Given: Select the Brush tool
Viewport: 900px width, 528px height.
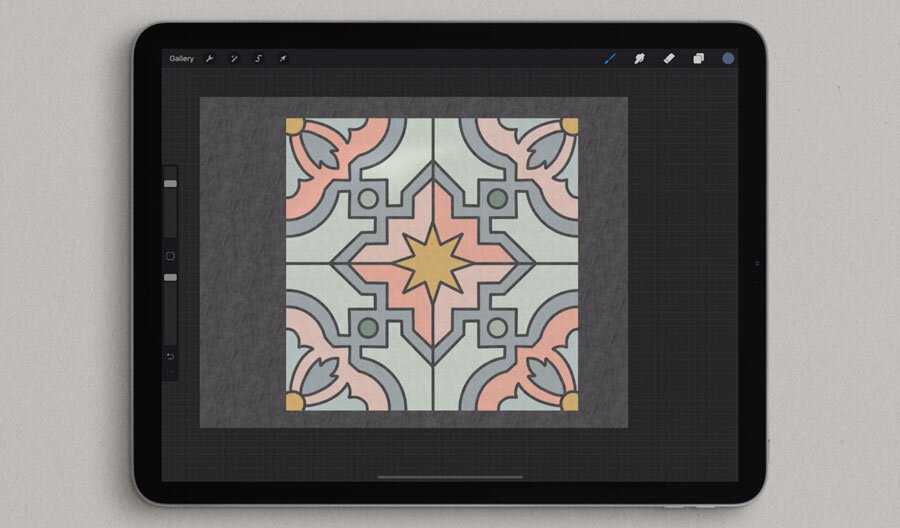Looking at the screenshot, I should pos(609,59).
